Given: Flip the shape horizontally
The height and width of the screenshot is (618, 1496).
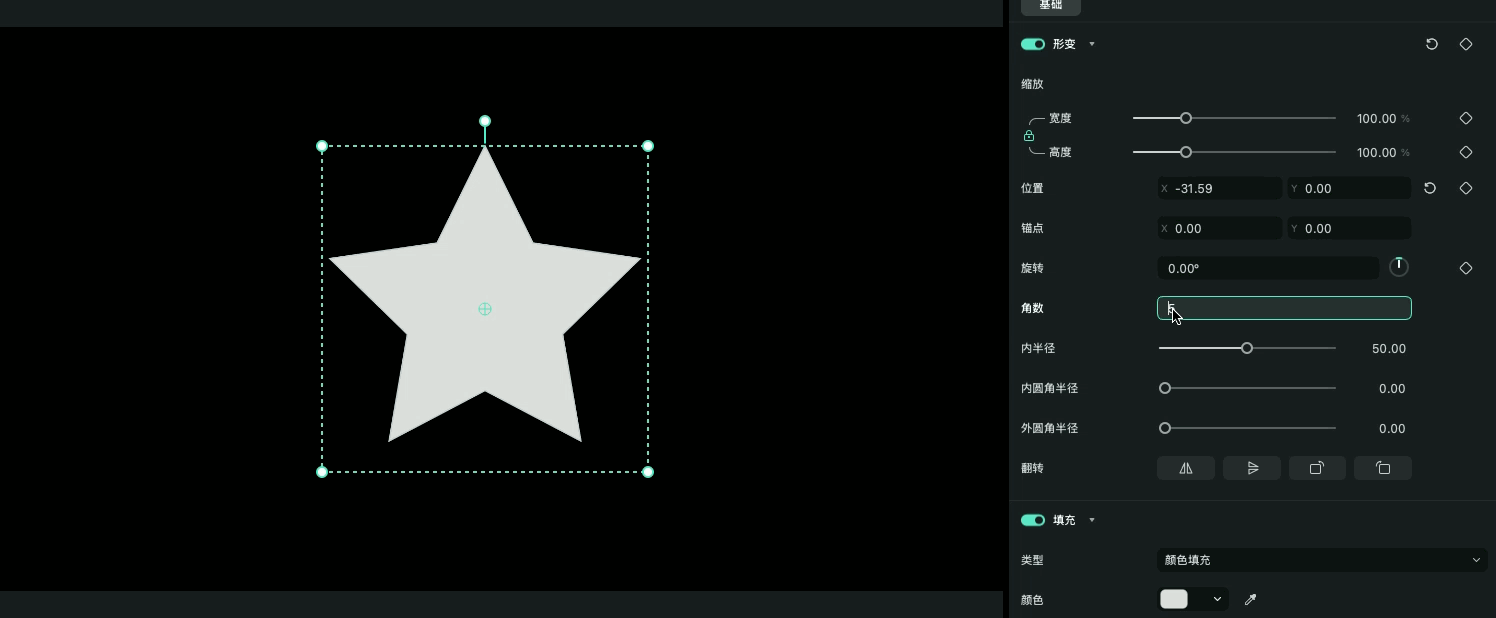Looking at the screenshot, I should click(1186, 468).
